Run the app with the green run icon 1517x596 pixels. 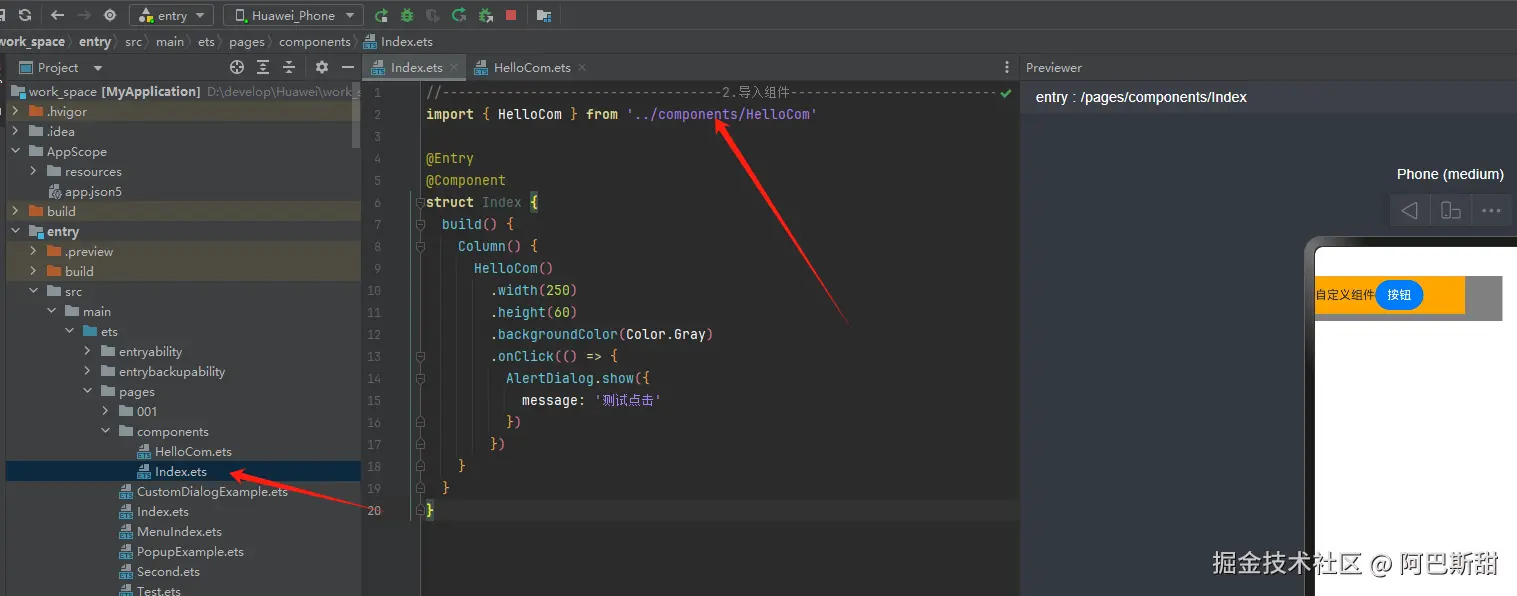click(x=381, y=15)
